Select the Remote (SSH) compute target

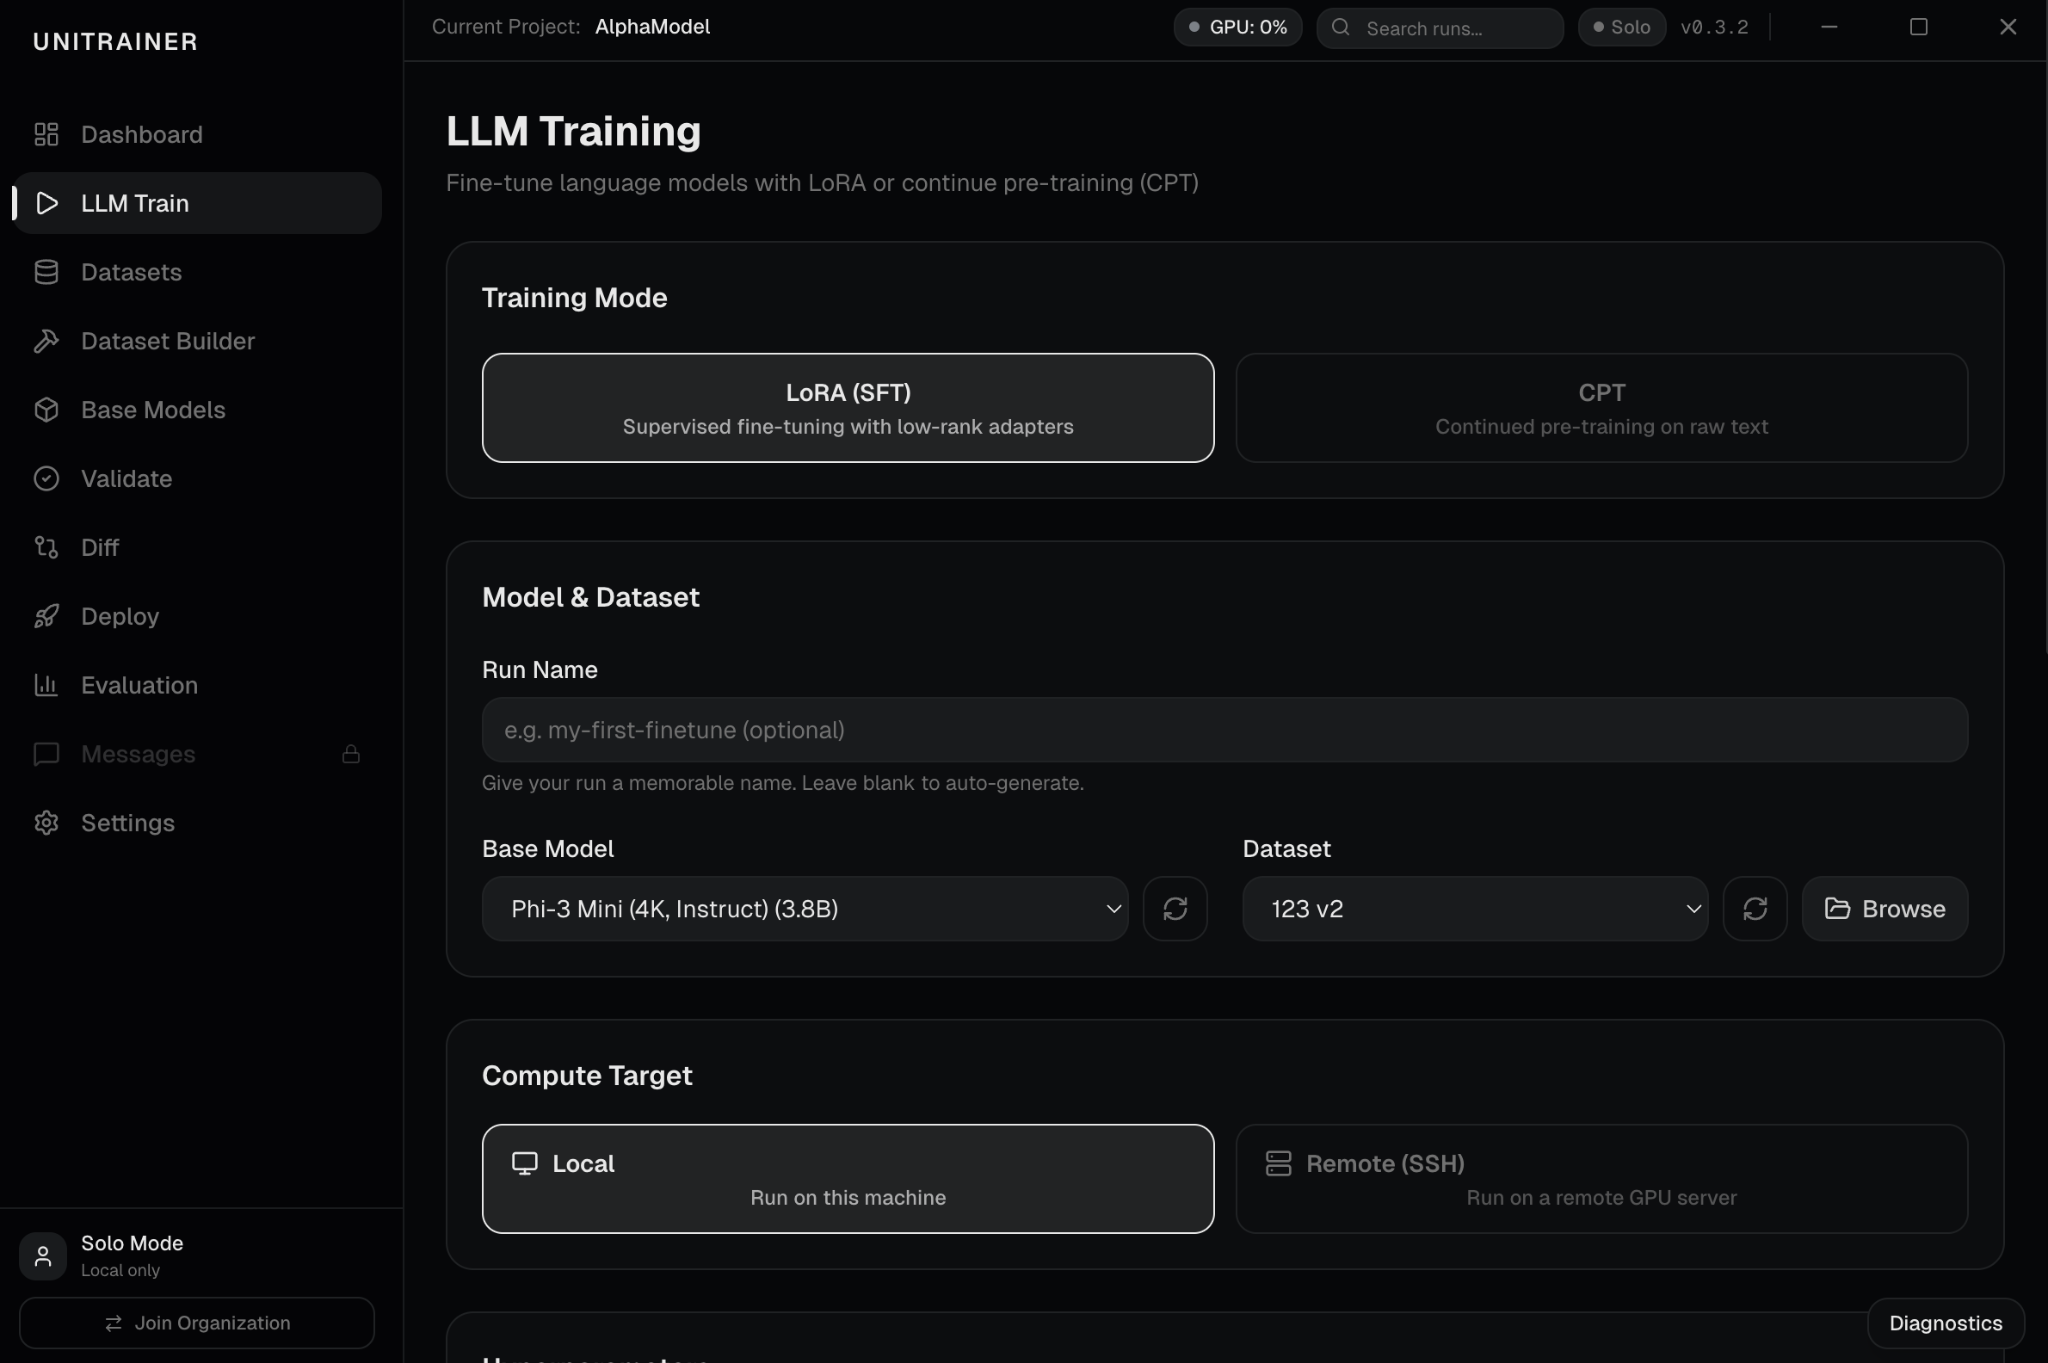1601,1179
